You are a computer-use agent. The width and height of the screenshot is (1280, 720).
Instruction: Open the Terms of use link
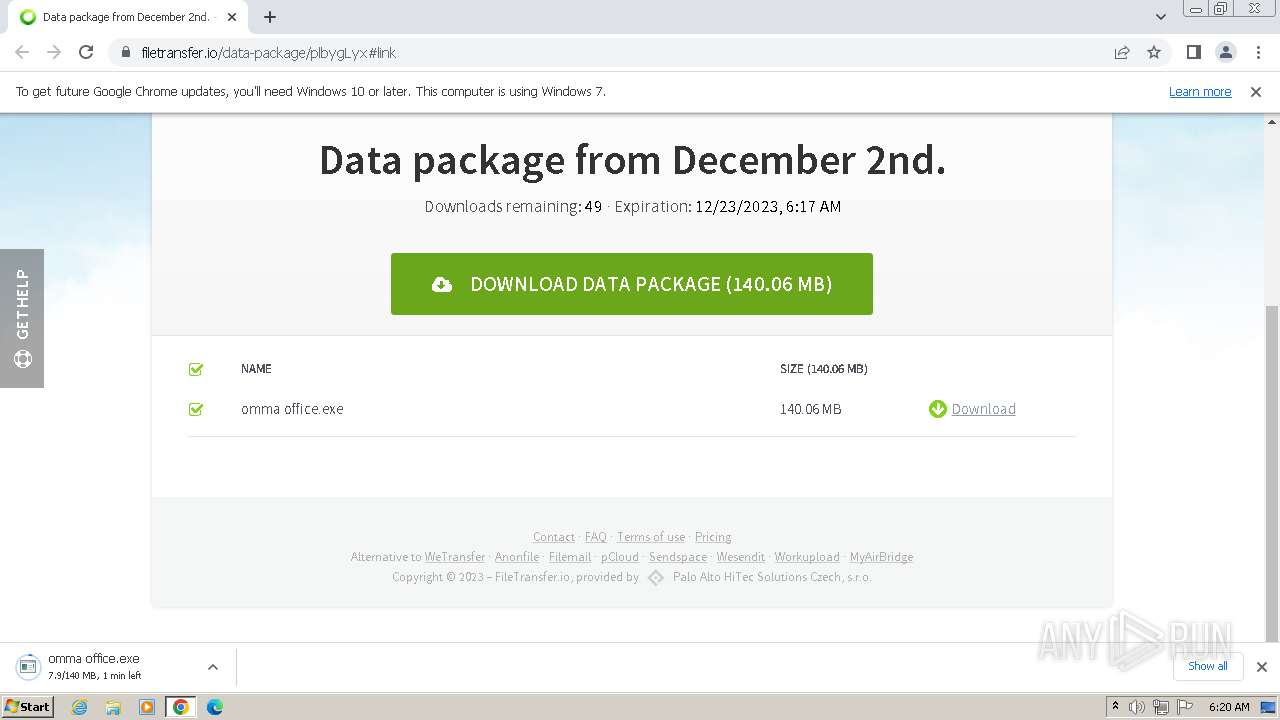651,537
